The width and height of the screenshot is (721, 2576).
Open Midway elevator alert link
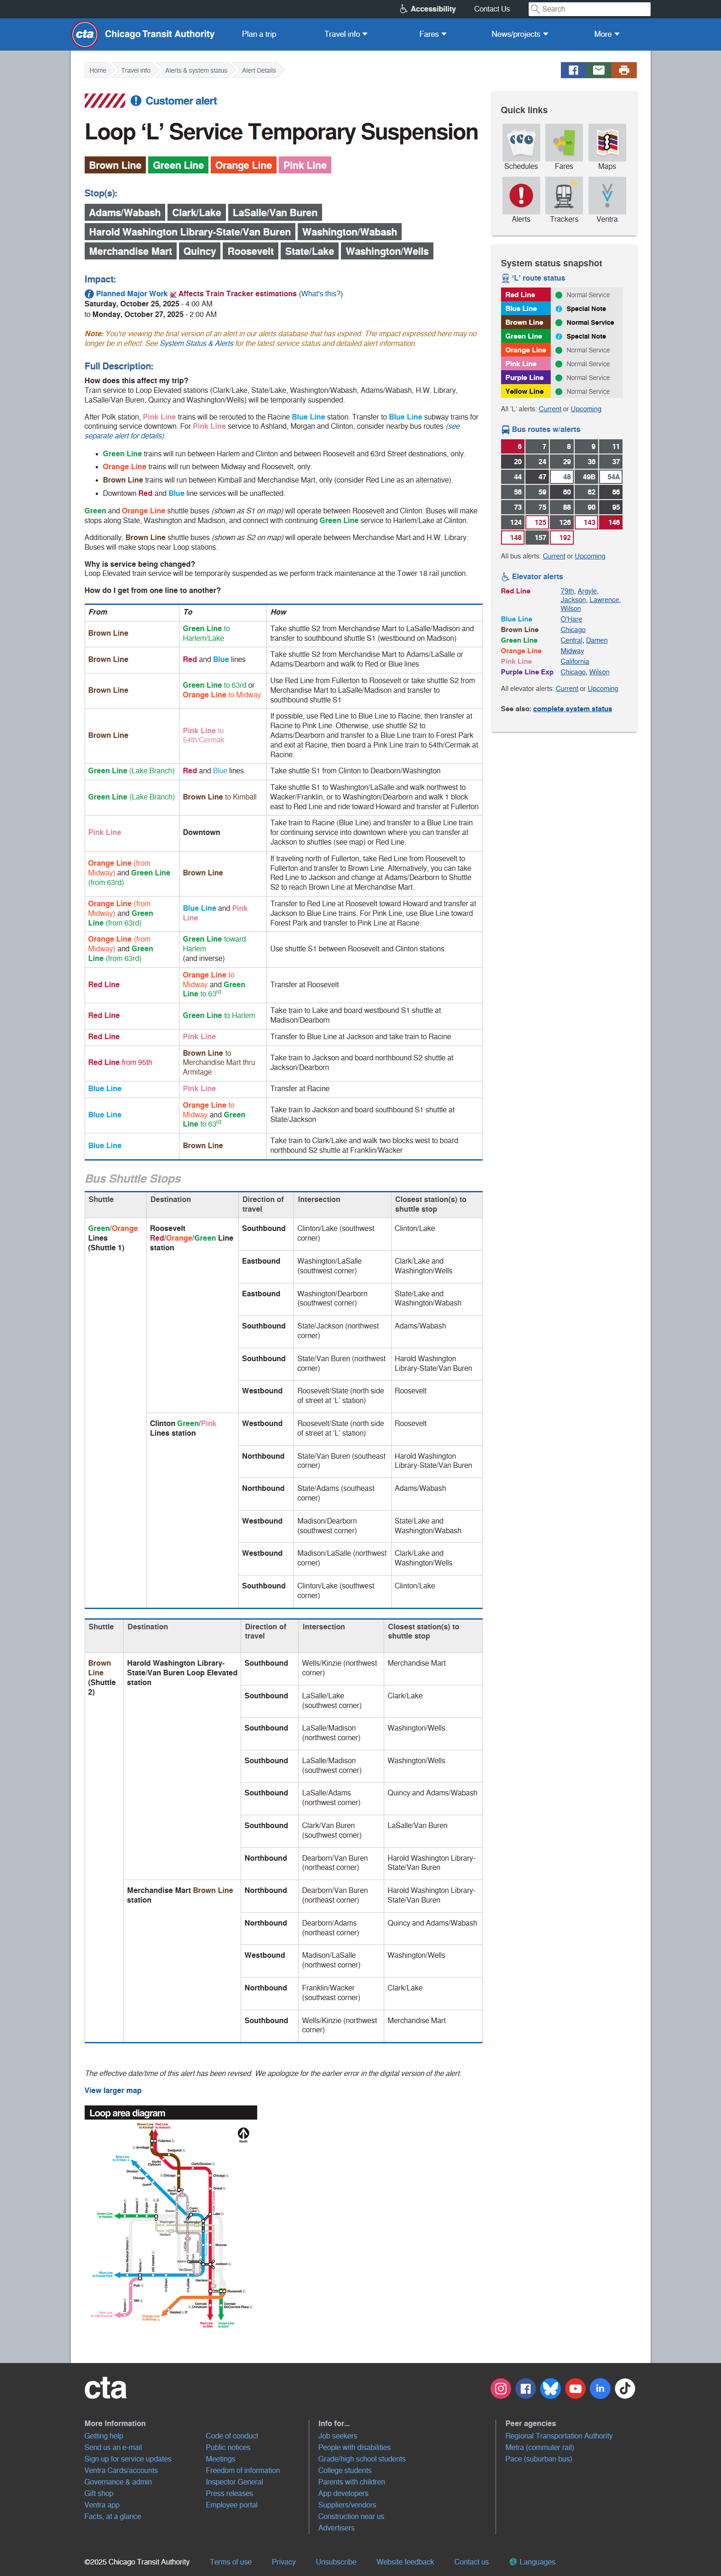coord(572,651)
